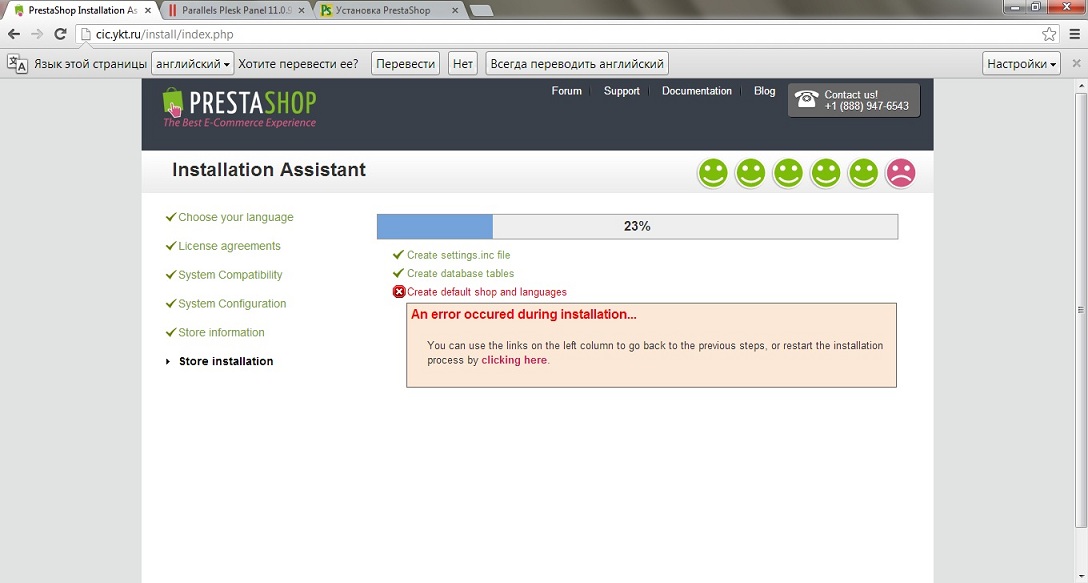Restart installation via clicking here link
The image size is (1088, 583).
coord(513,360)
